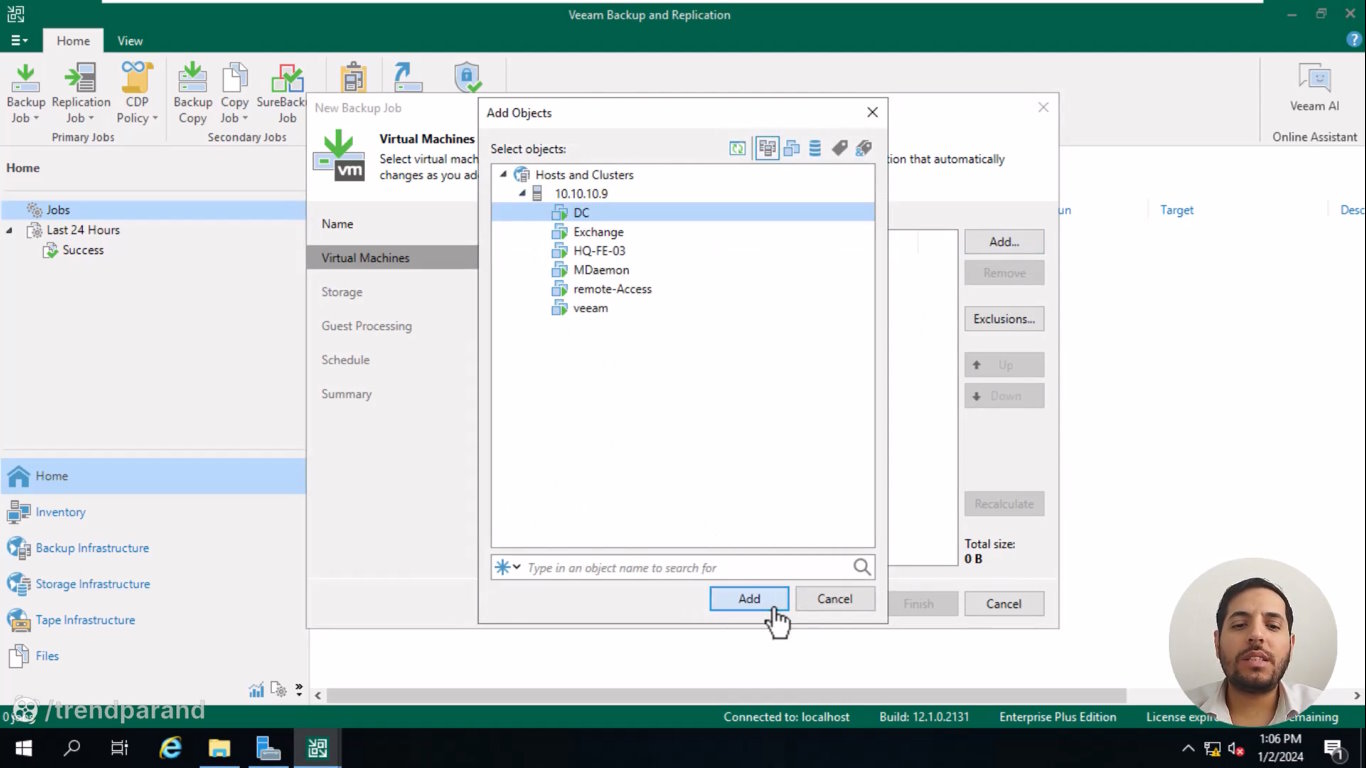Viewport: 1366px width, 768px height.
Task: Select the Hosts and Clusters view icon
Action: [767, 149]
